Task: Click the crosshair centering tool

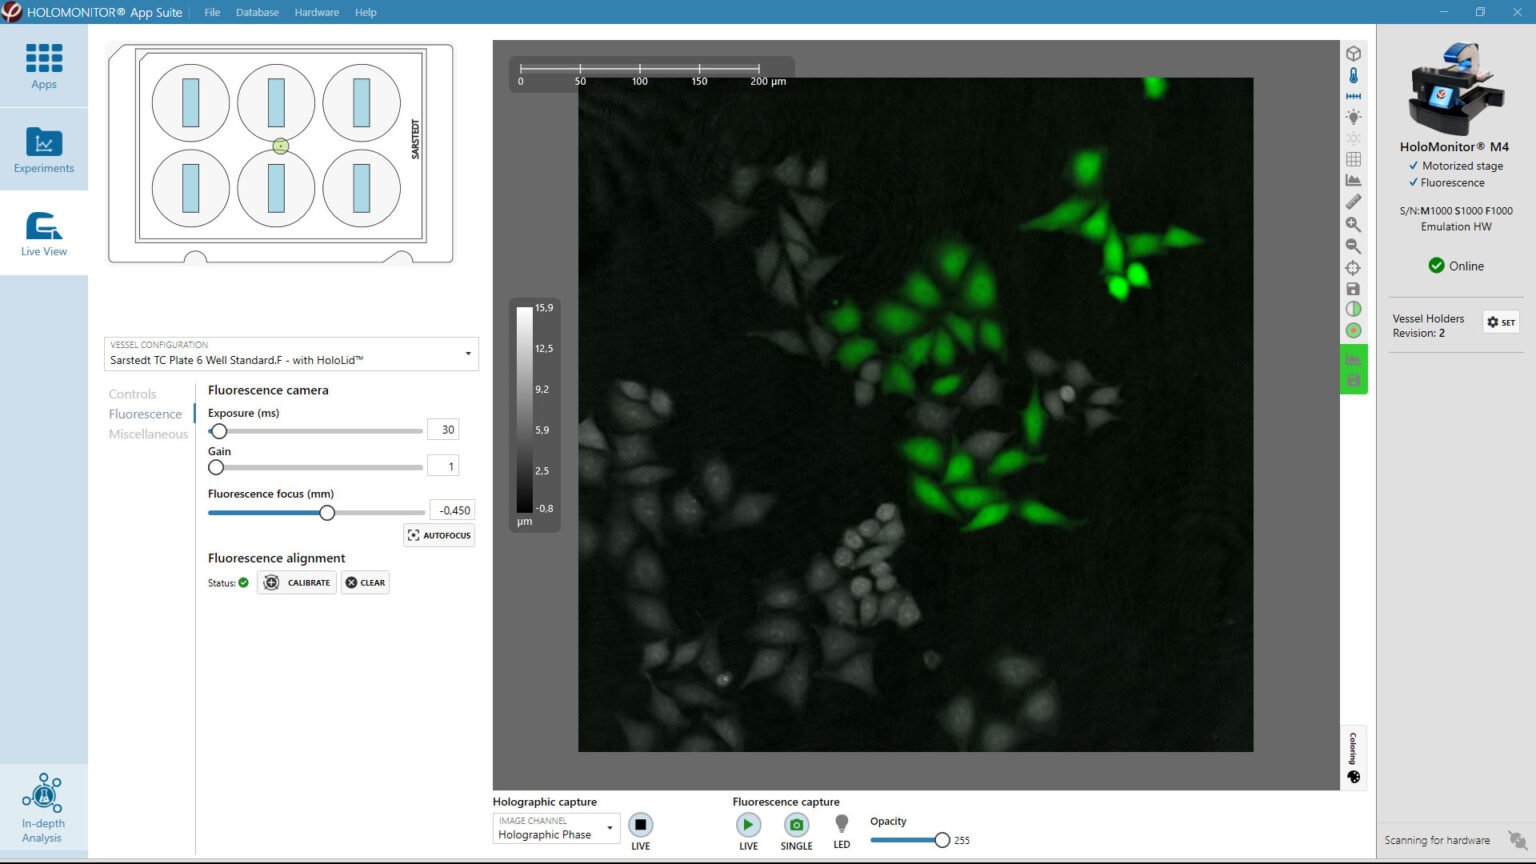Action: coord(1353,267)
